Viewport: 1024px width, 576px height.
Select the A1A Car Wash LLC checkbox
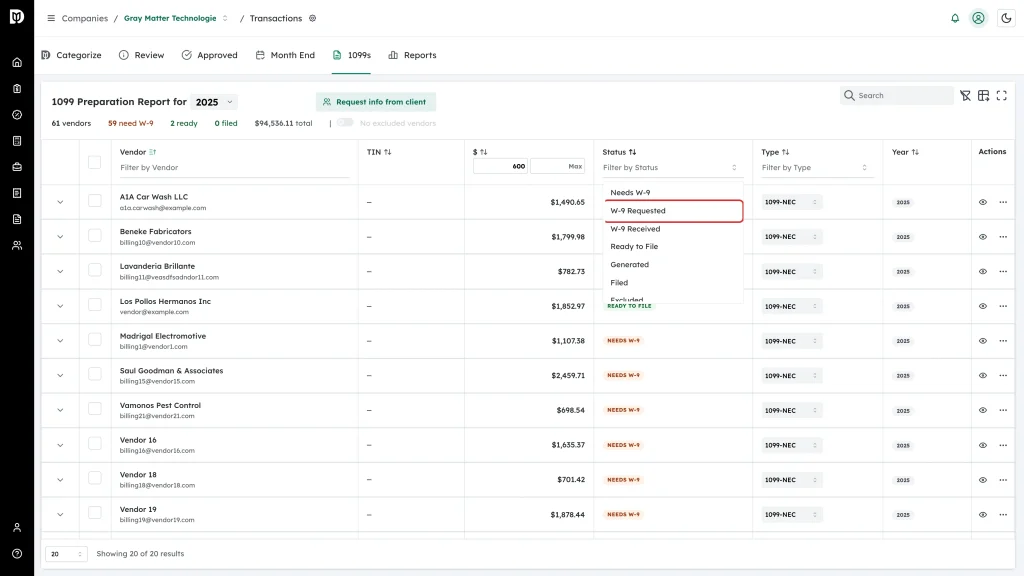95,200
